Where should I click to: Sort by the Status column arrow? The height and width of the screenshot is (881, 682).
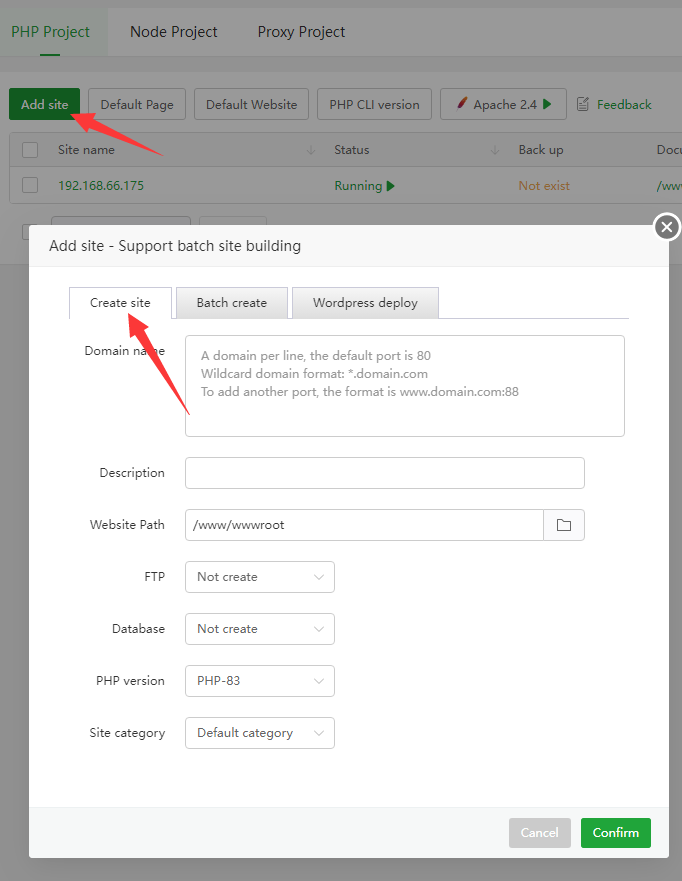click(x=495, y=150)
